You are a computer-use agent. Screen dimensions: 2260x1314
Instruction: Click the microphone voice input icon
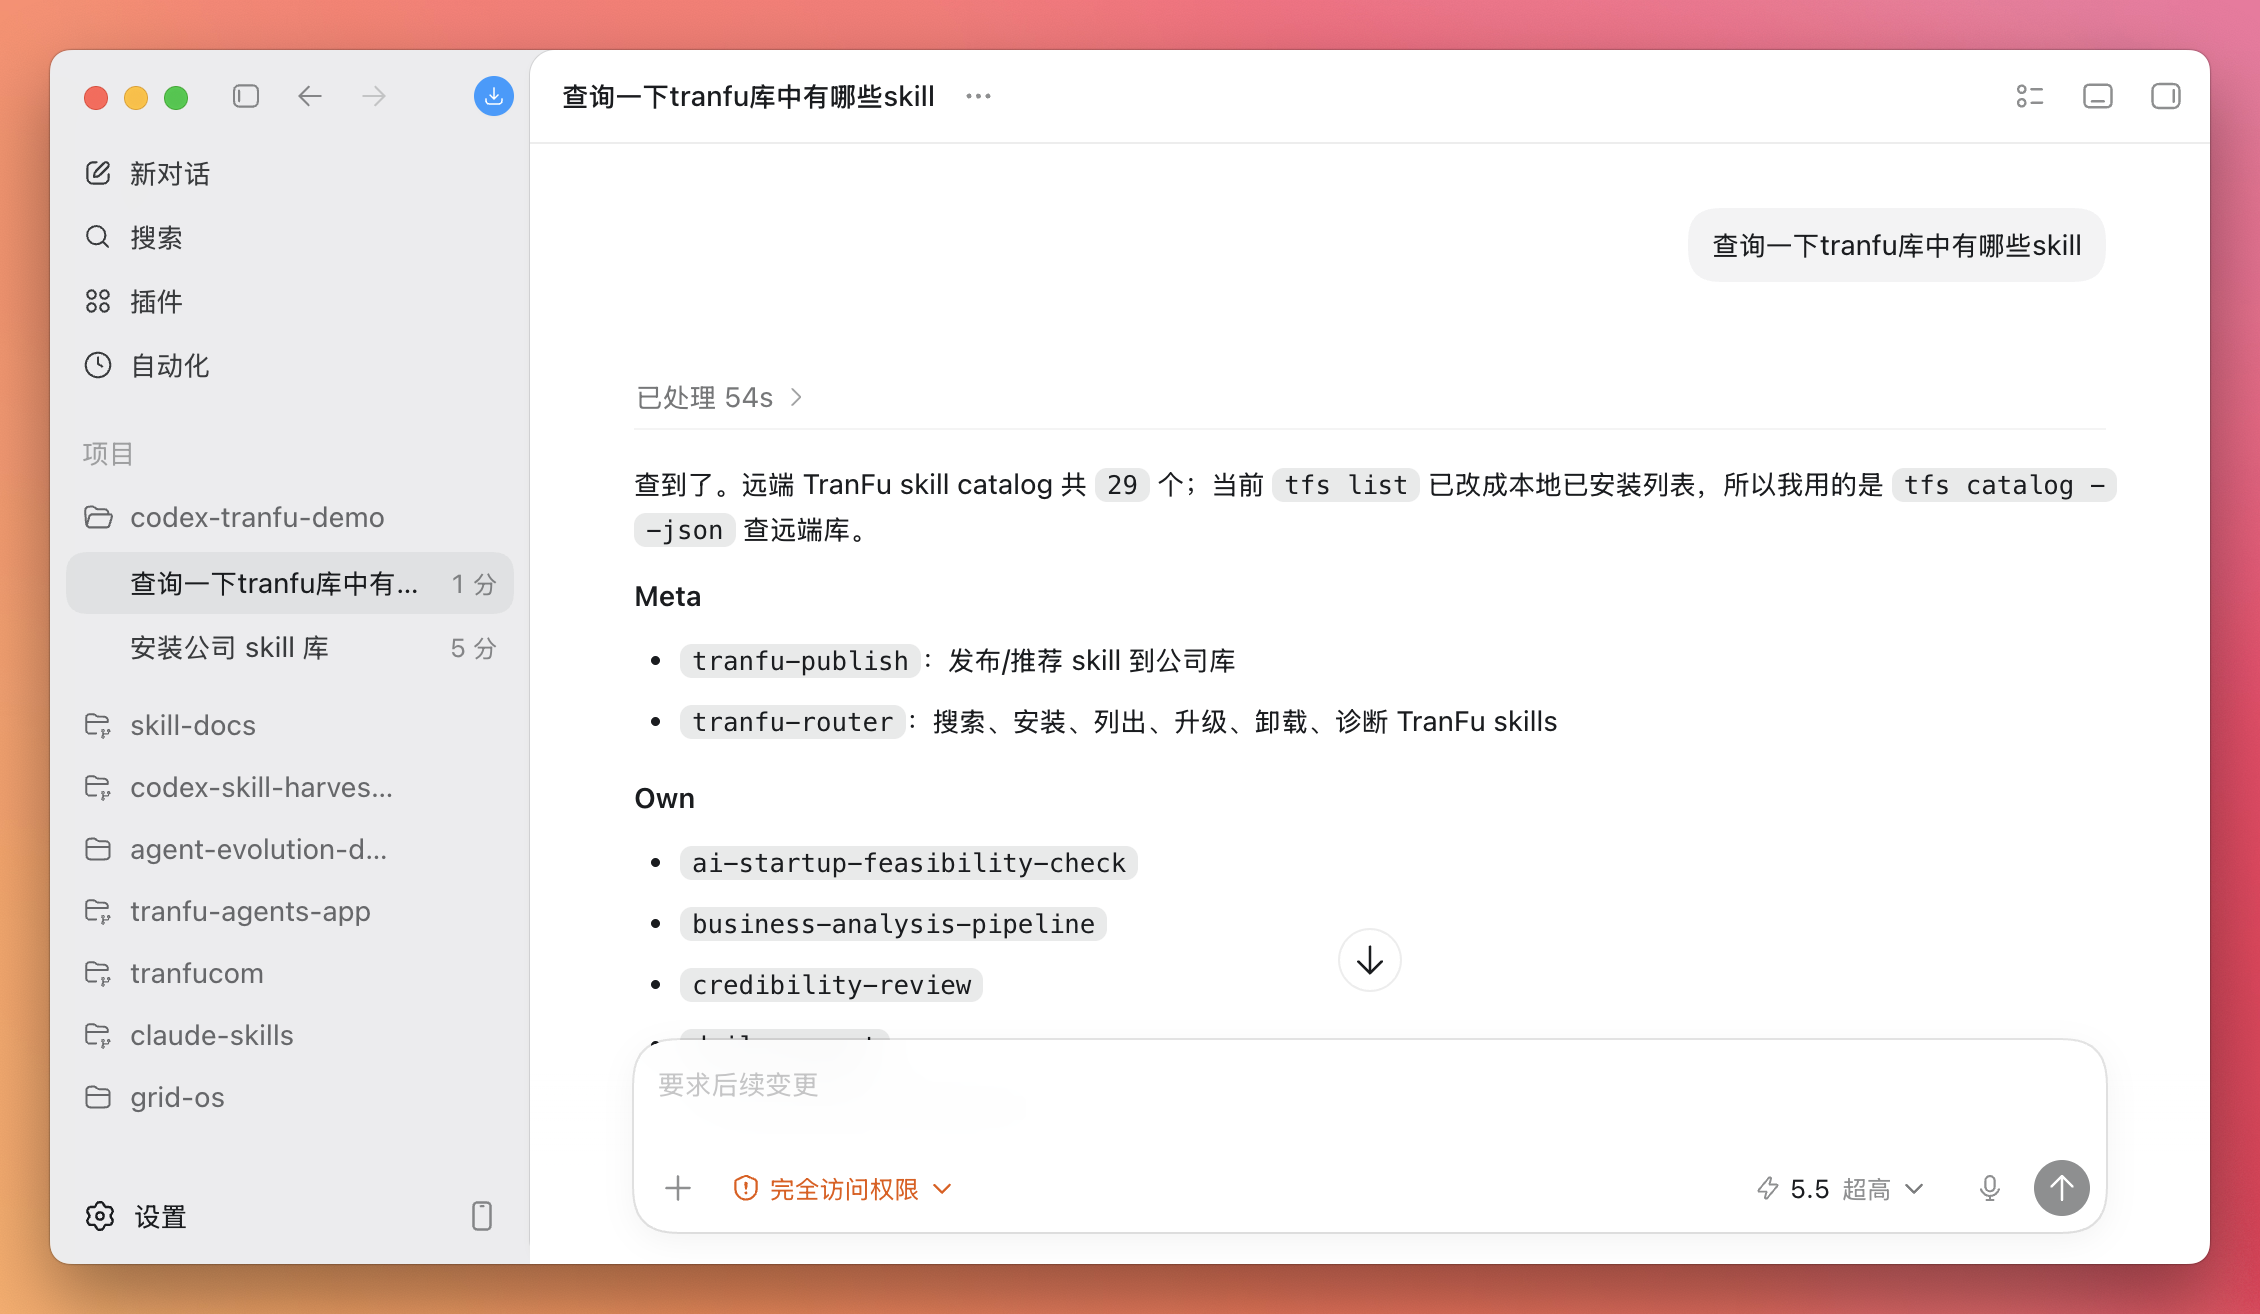1990,1188
